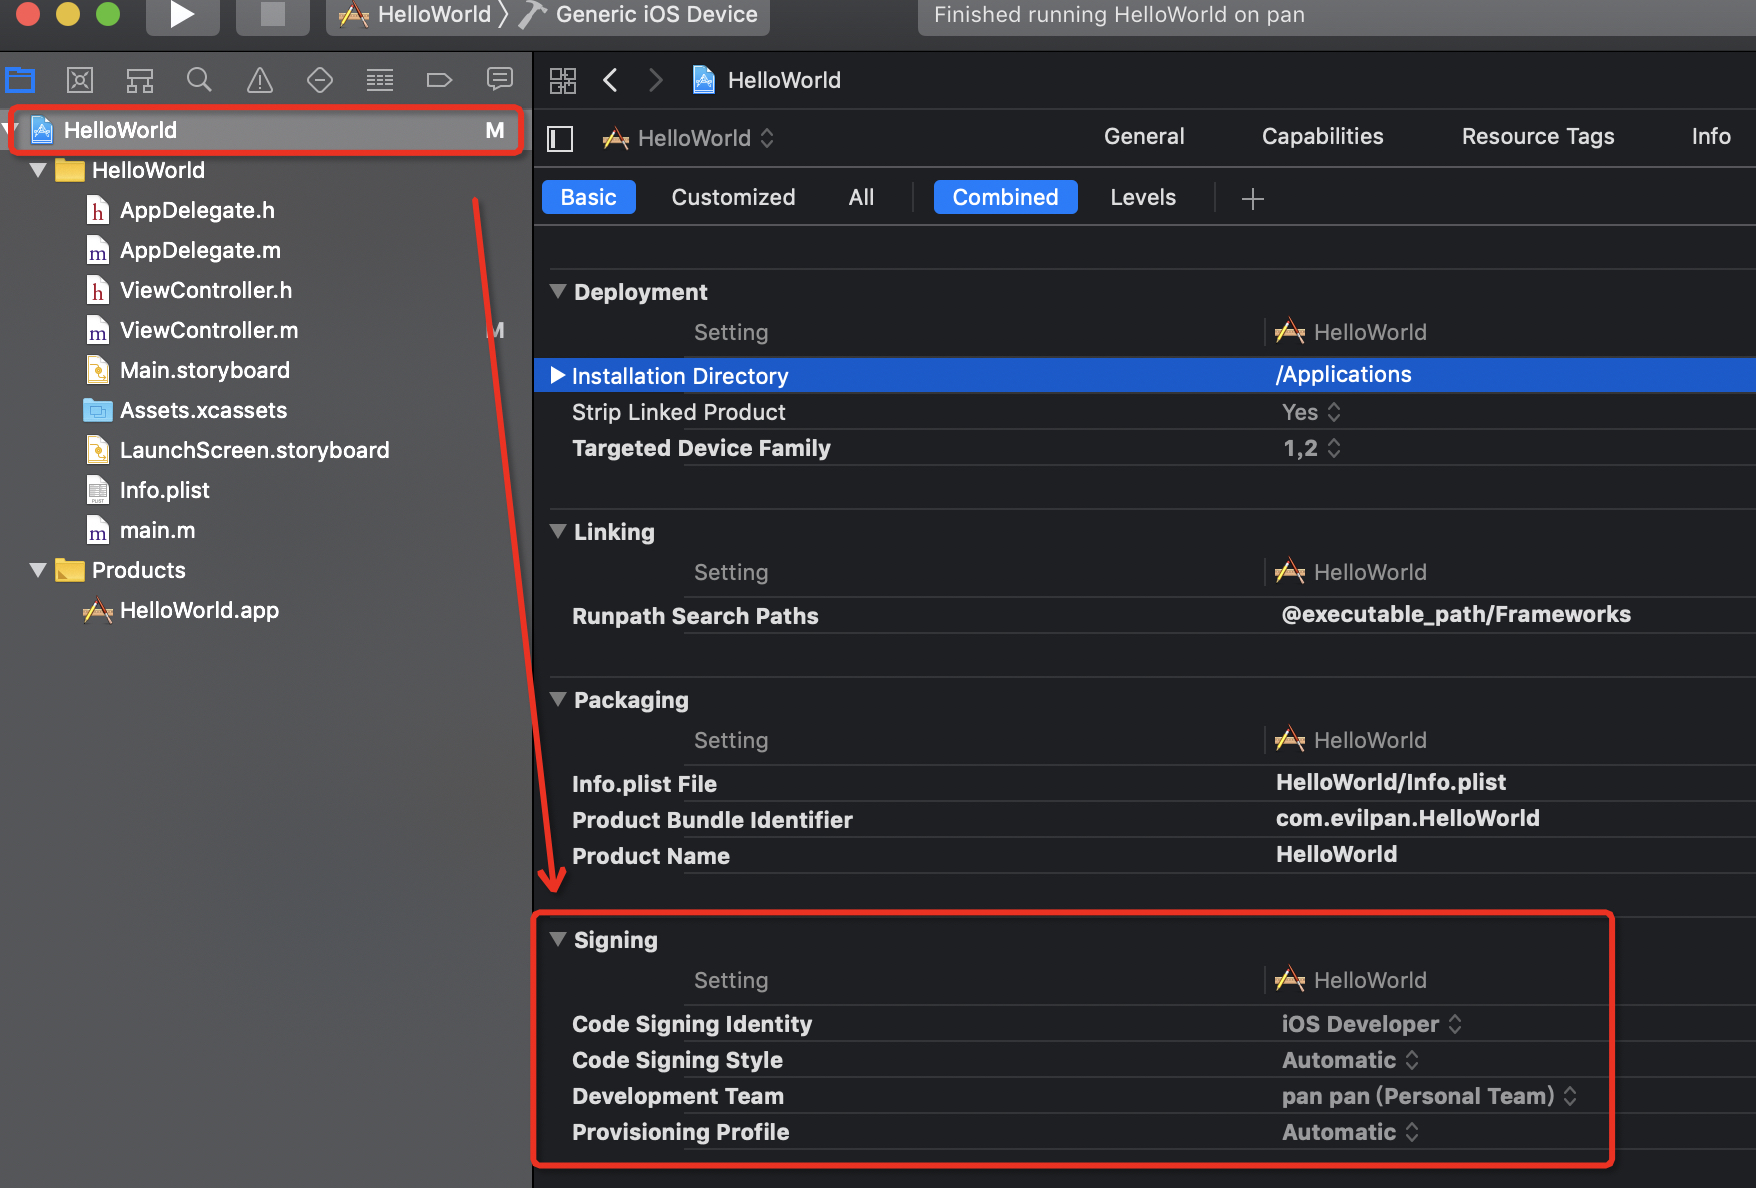The image size is (1756, 1188).
Task: Select Levels view mode
Action: (x=1143, y=197)
